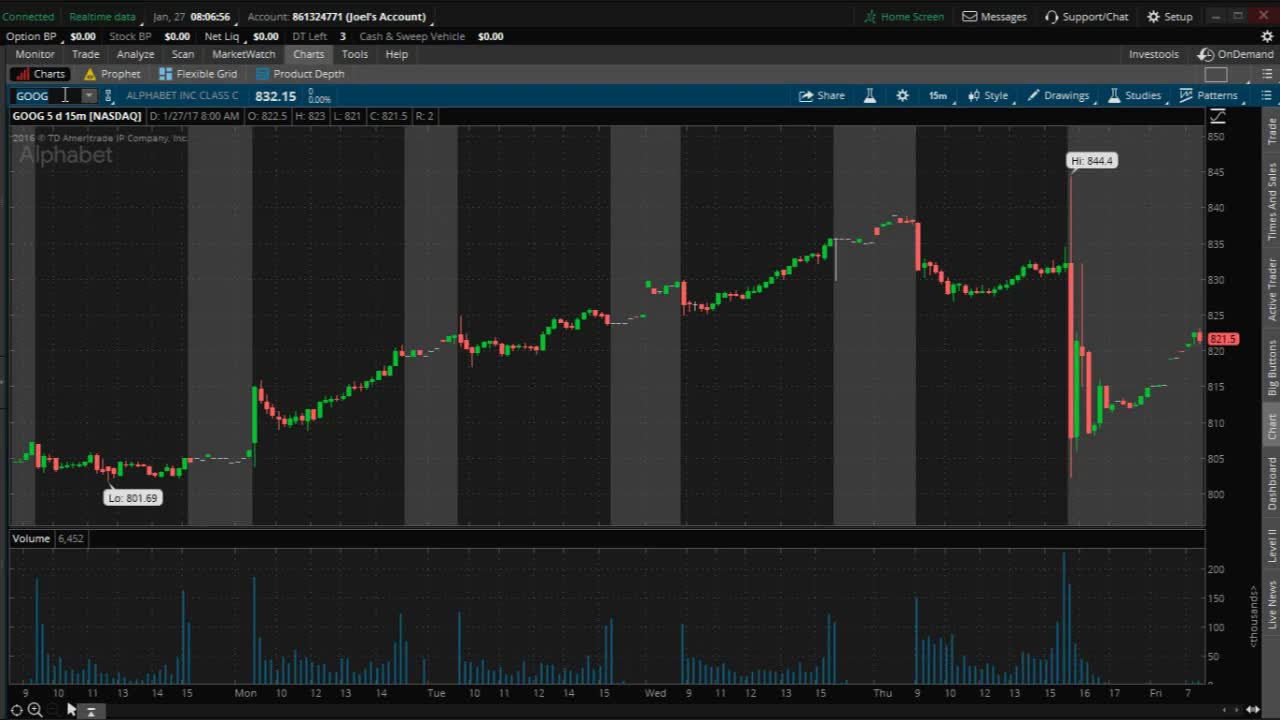Switch to the Trade tab
The image size is (1280, 720).
[x=85, y=54]
